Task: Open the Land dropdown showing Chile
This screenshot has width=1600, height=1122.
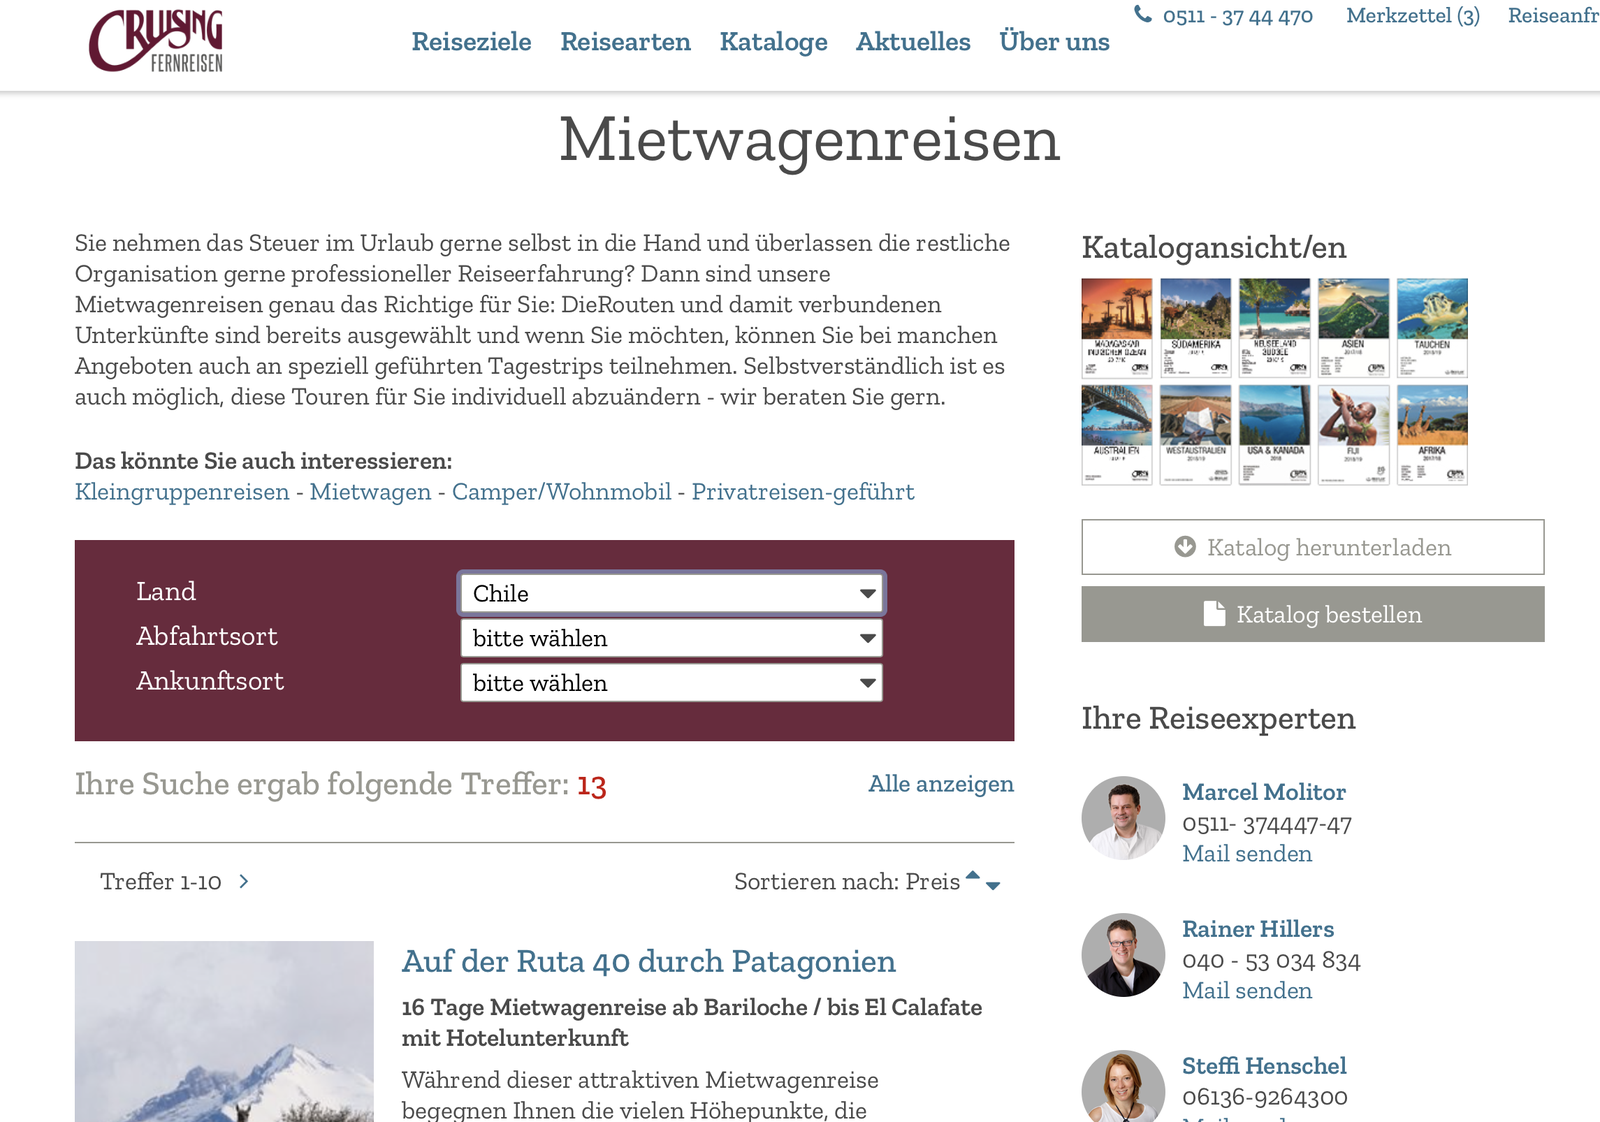Action: (671, 593)
